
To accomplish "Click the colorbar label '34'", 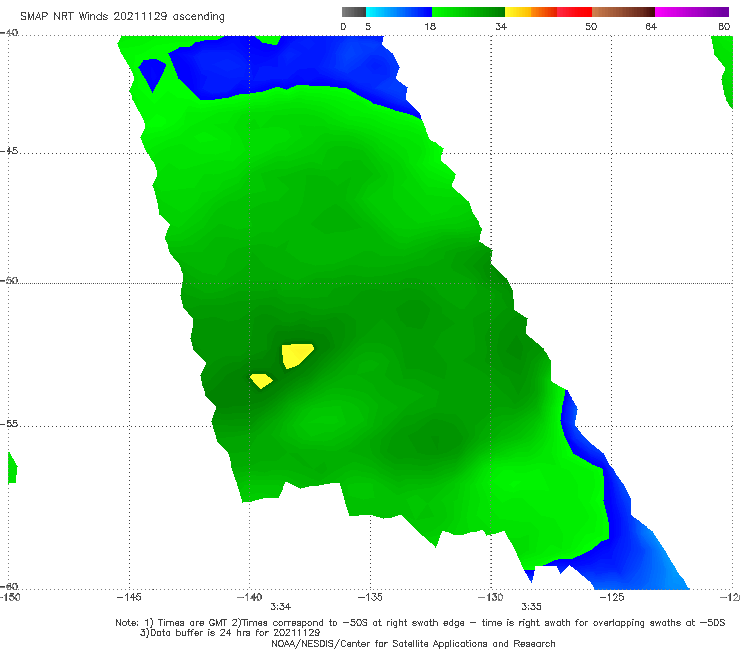I will [501, 26].
